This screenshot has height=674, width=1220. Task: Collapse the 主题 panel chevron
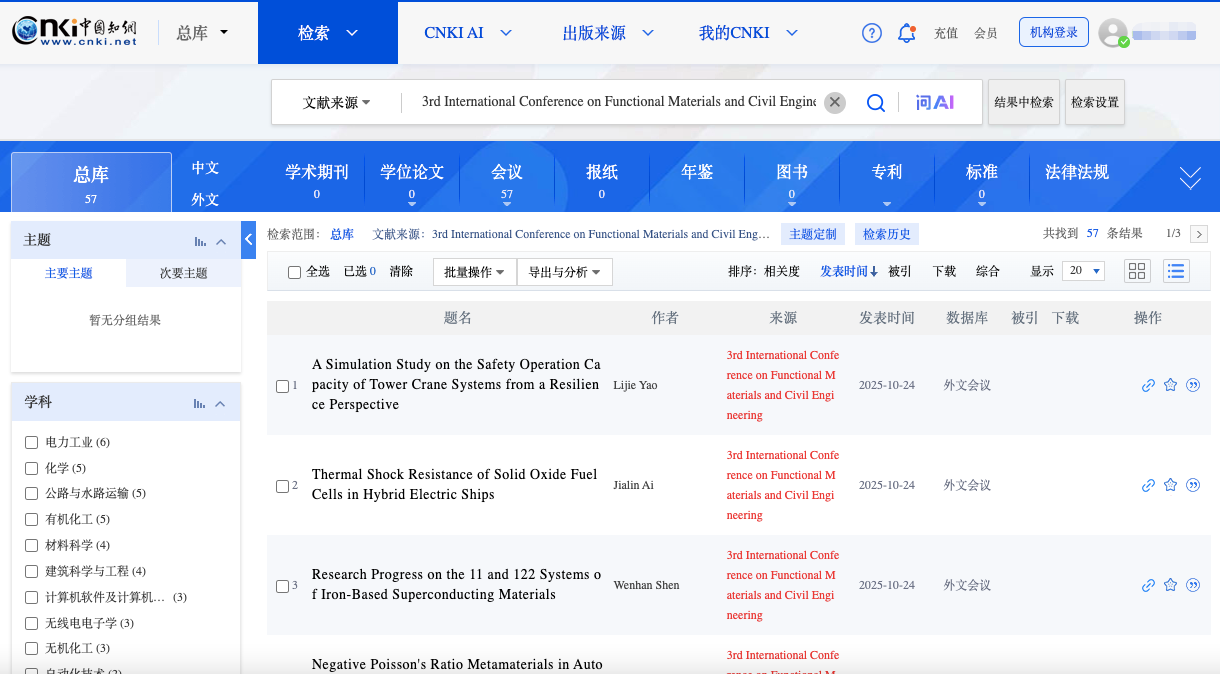point(221,241)
